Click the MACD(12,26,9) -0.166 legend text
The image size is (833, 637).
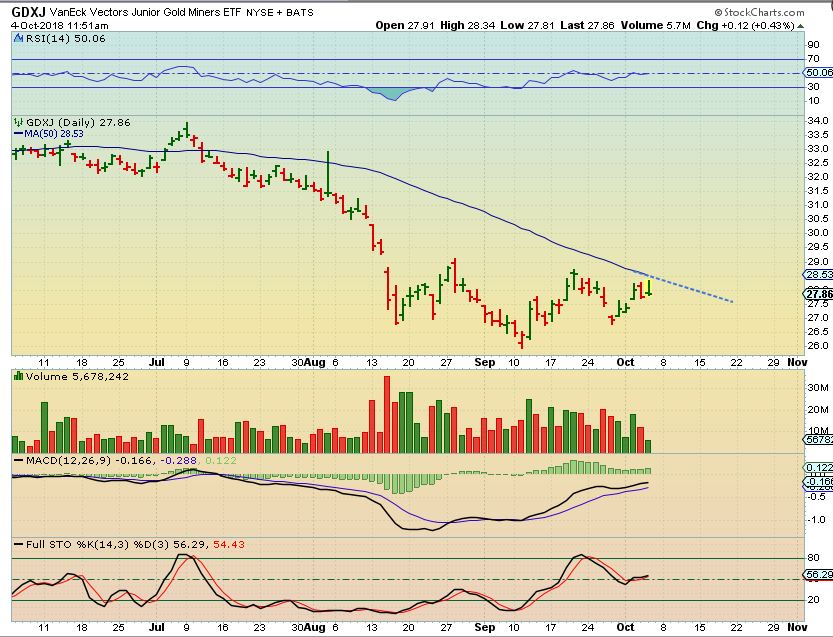[89, 461]
